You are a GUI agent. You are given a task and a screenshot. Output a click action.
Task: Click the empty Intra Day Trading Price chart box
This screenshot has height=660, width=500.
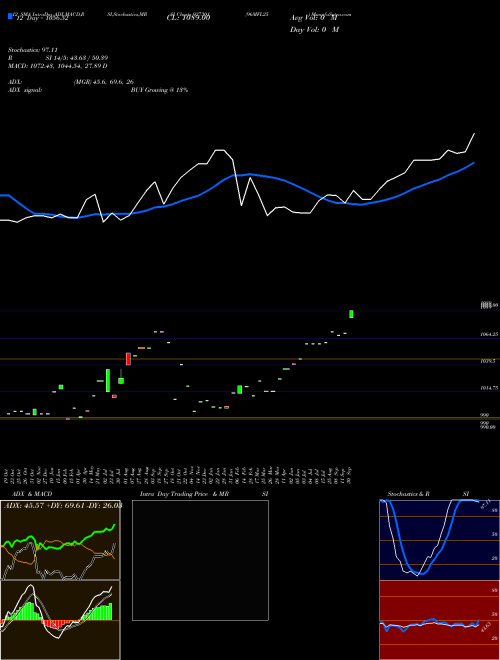[200, 560]
